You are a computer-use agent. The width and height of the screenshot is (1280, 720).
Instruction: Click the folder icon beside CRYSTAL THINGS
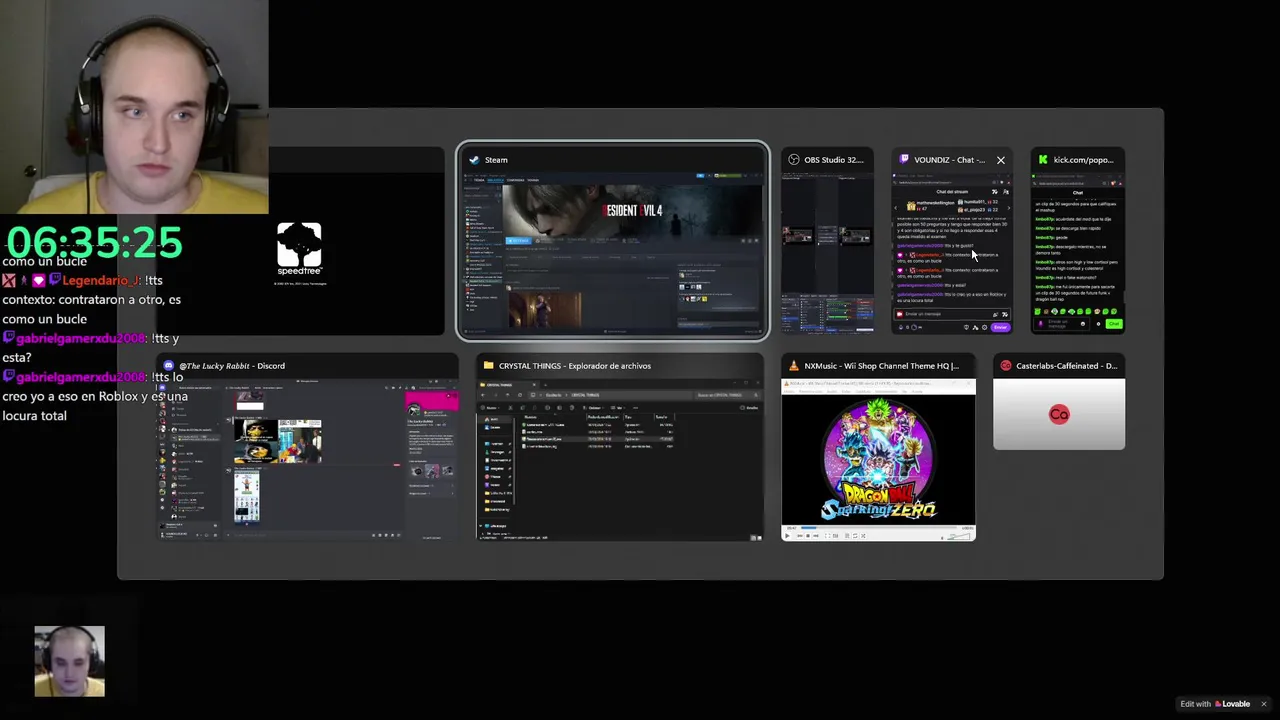pos(489,366)
